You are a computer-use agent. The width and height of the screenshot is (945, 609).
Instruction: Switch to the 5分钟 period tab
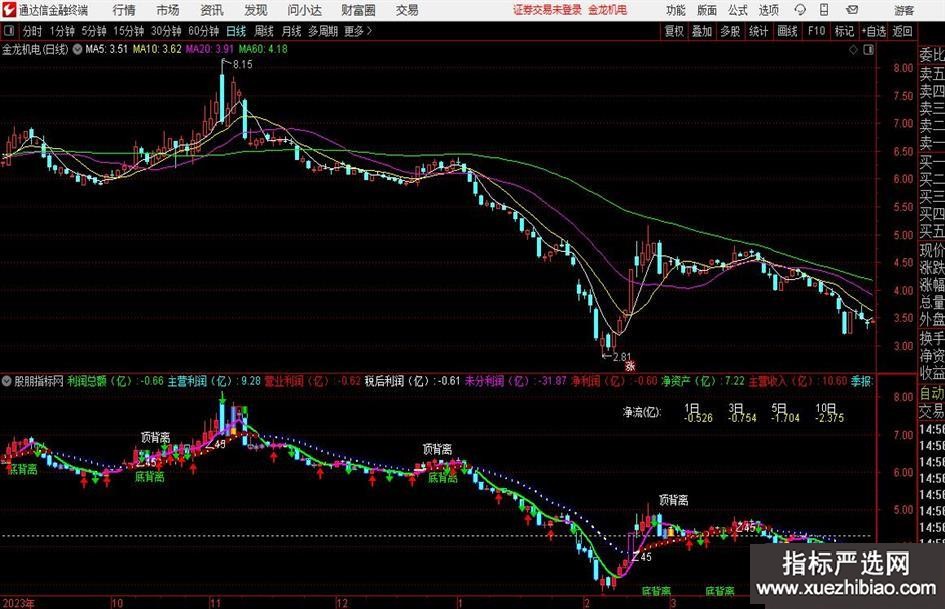pyautogui.click(x=94, y=31)
